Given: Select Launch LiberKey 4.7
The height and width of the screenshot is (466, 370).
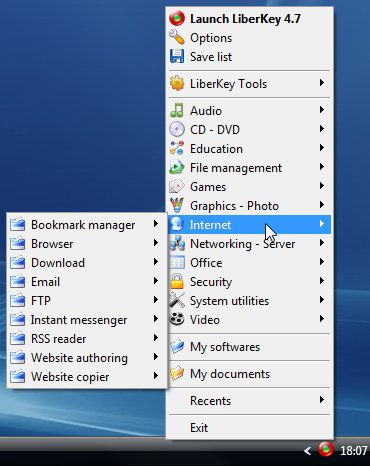Looking at the screenshot, I should point(249,19).
